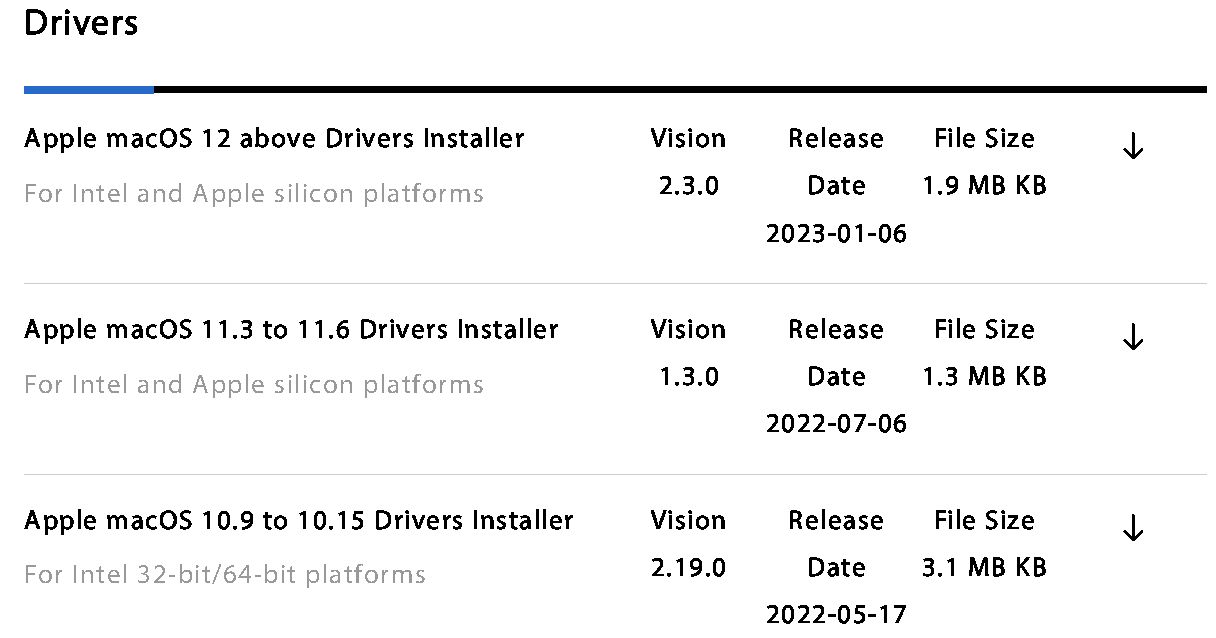
Task: Open Apple macOS 10.9 to 10.15 Drivers Installer
Action: click(x=299, y=520)
